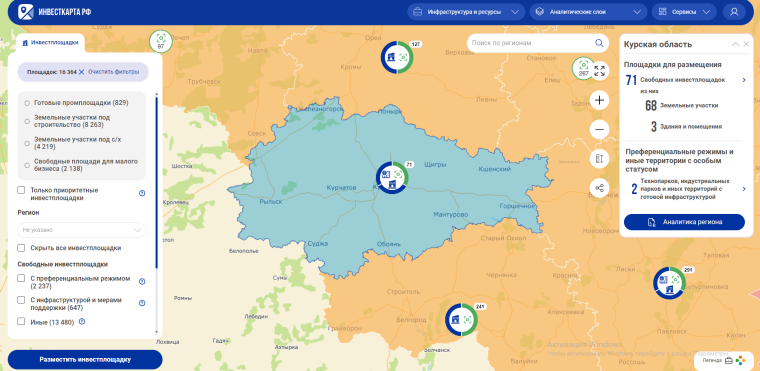The image size is (760, 371).
Task: Click Аналитика региона button
Action: pyautogui.click(x=684, y=222)
